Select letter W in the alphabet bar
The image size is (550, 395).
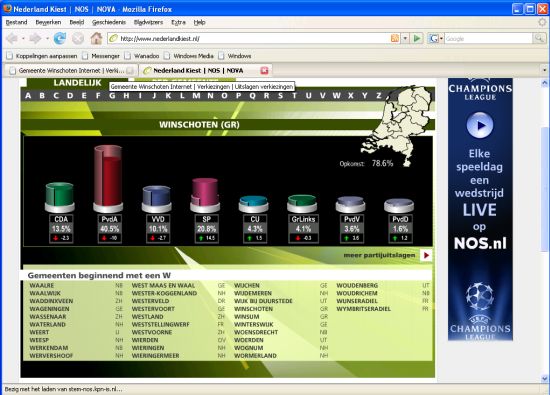(x=336, y=95)
